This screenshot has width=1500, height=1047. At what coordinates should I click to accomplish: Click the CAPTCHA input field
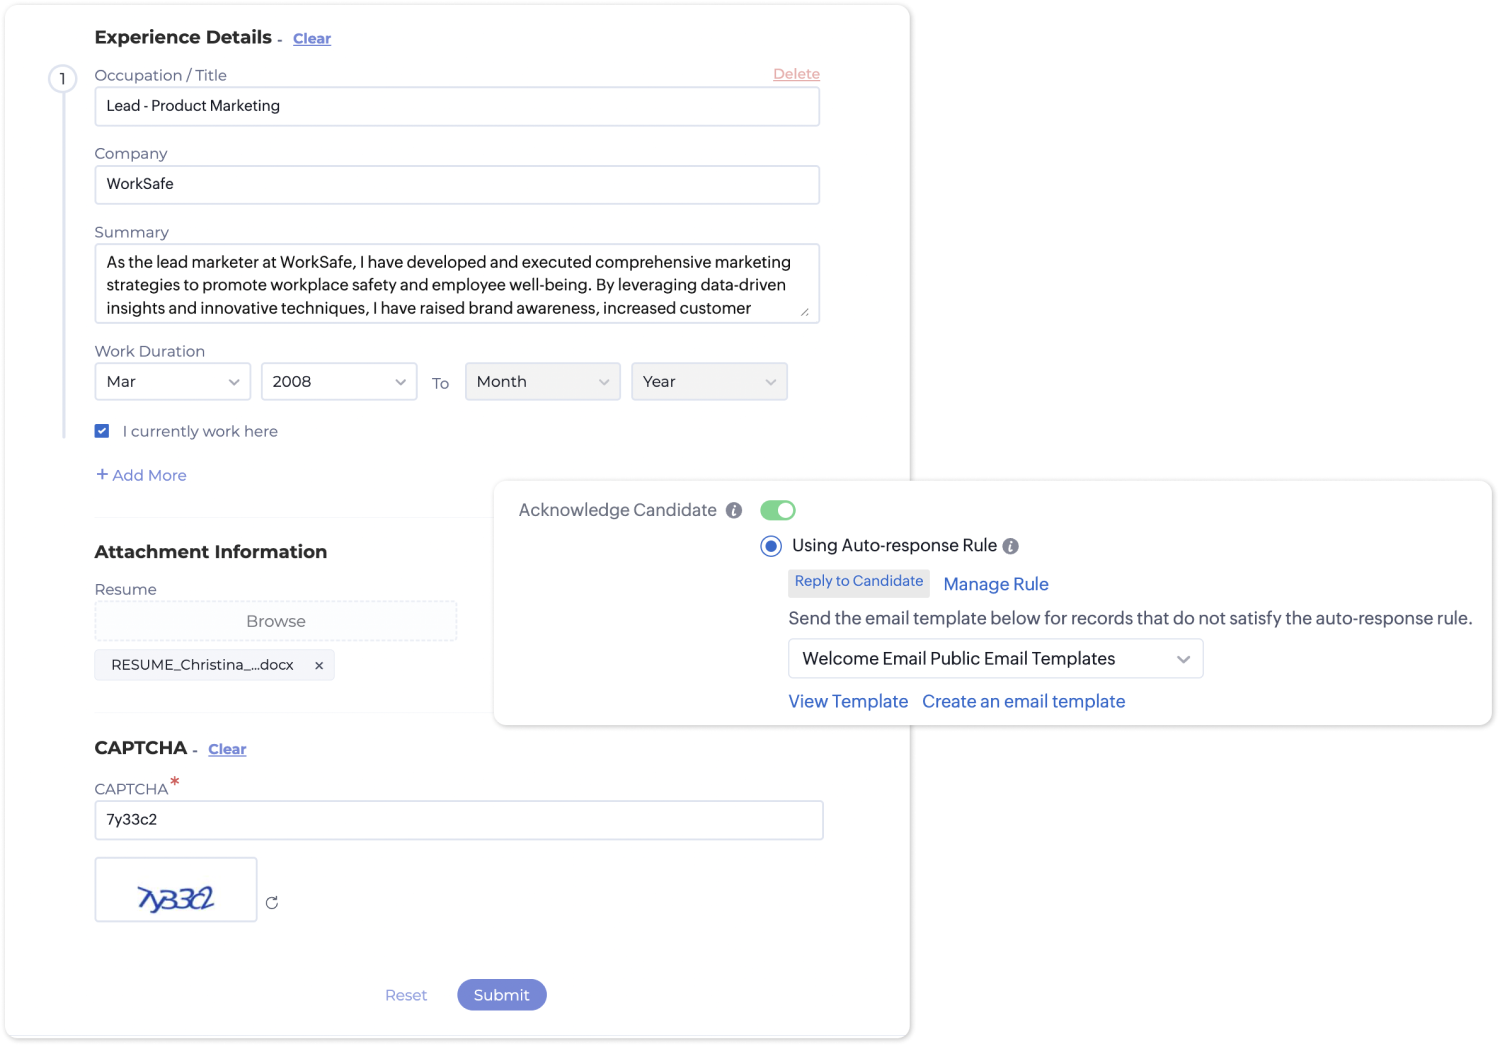click(x=458, y=819)
